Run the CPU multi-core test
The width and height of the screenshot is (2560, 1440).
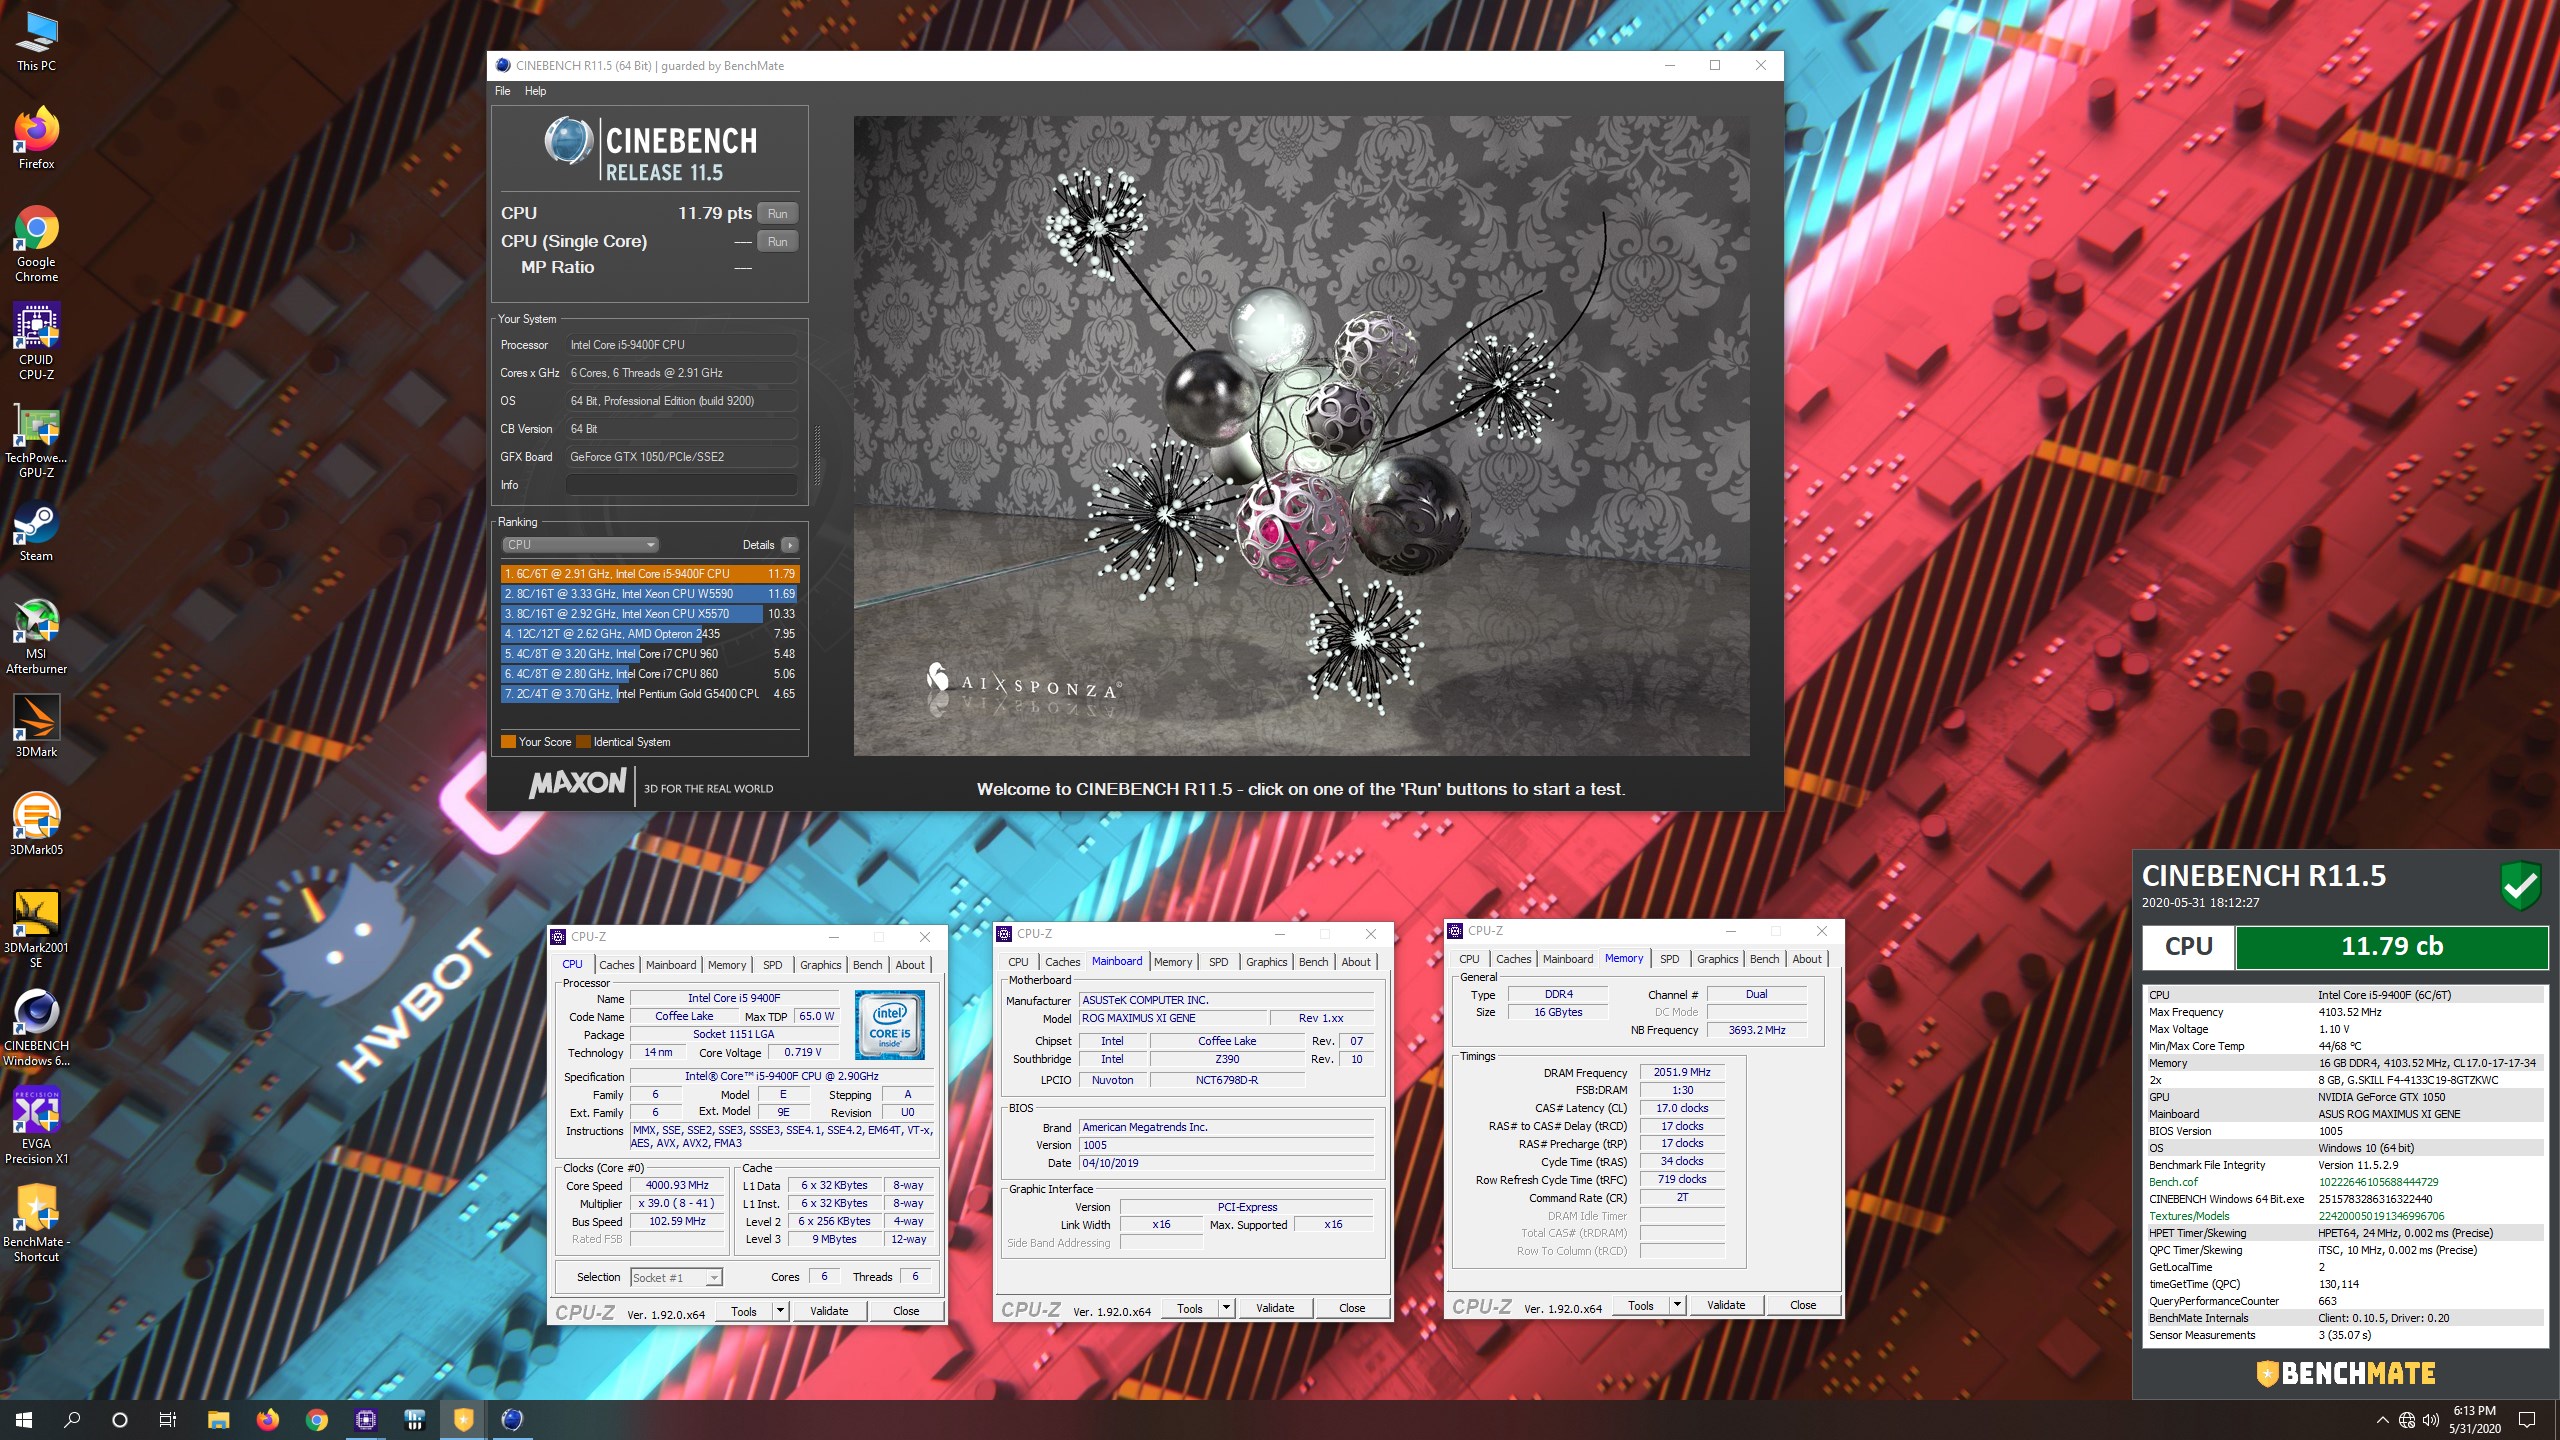(x=777, y=213)
